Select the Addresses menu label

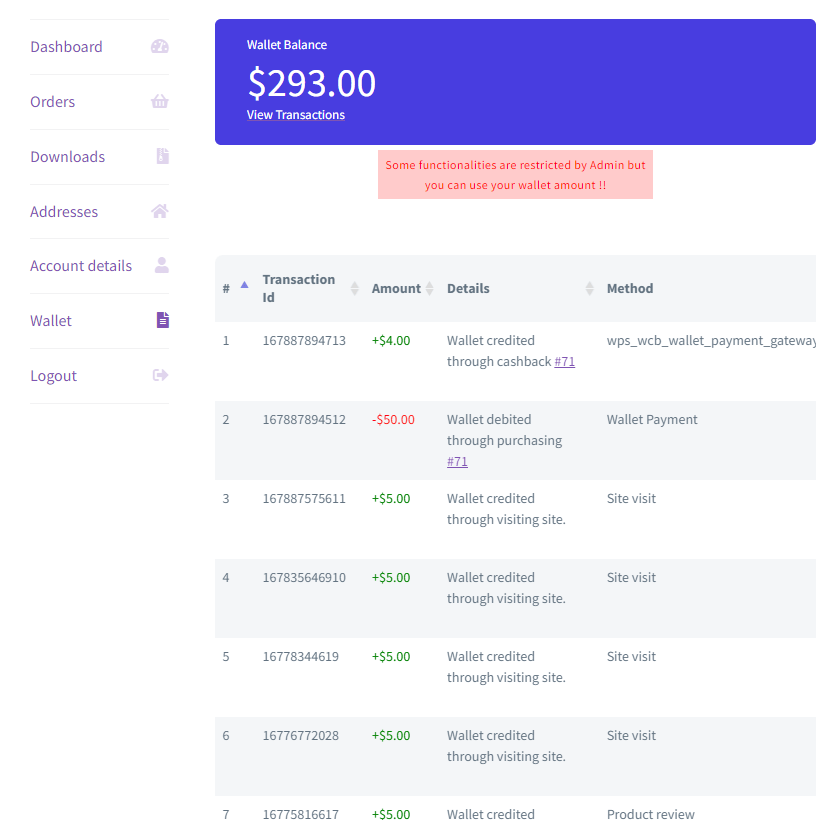pos(64,212)
